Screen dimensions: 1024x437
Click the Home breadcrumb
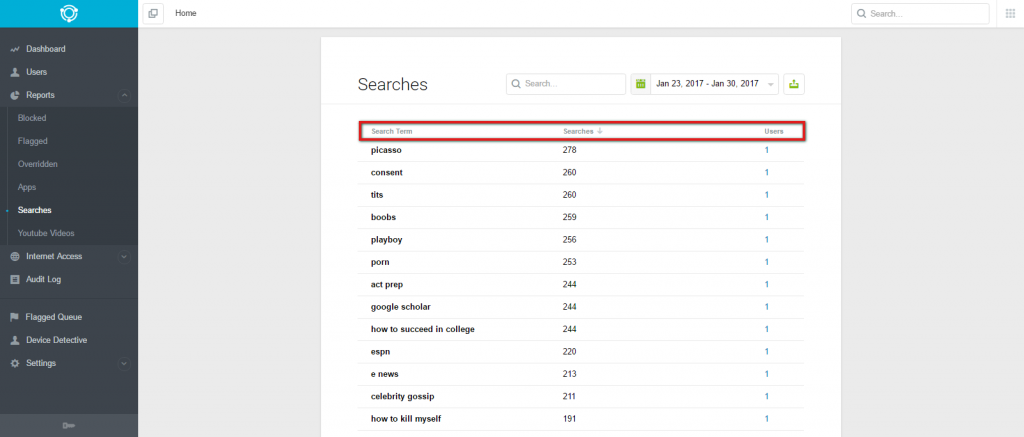click(x=185, y=13)
